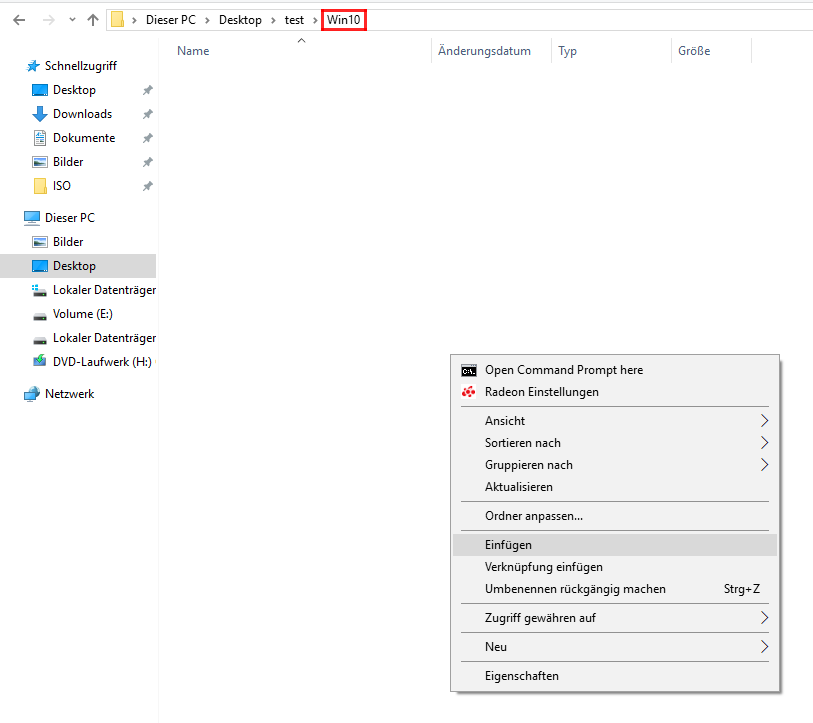Click the Netzwerk globe icon

click(x=32, y=394)
